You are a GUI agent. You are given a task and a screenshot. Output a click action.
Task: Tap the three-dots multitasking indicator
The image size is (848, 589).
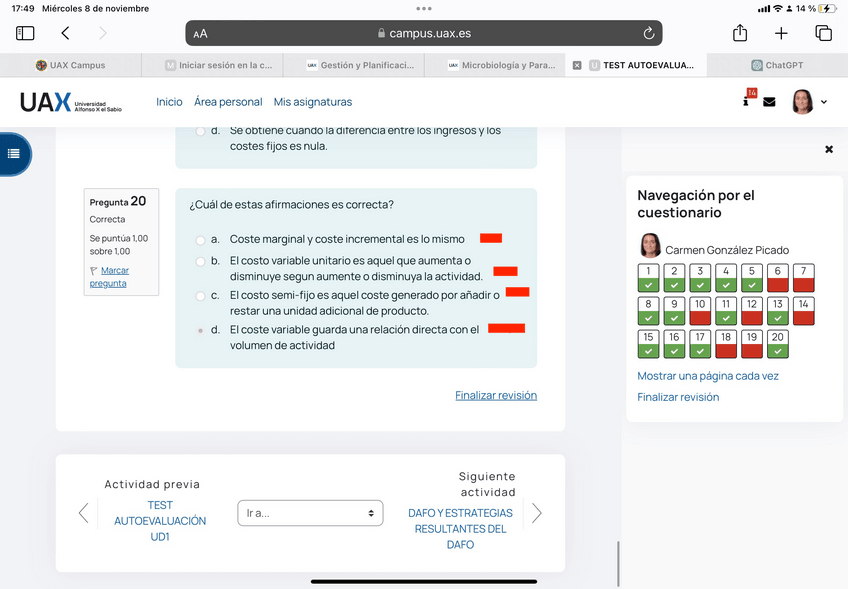(x=424, y=8)
